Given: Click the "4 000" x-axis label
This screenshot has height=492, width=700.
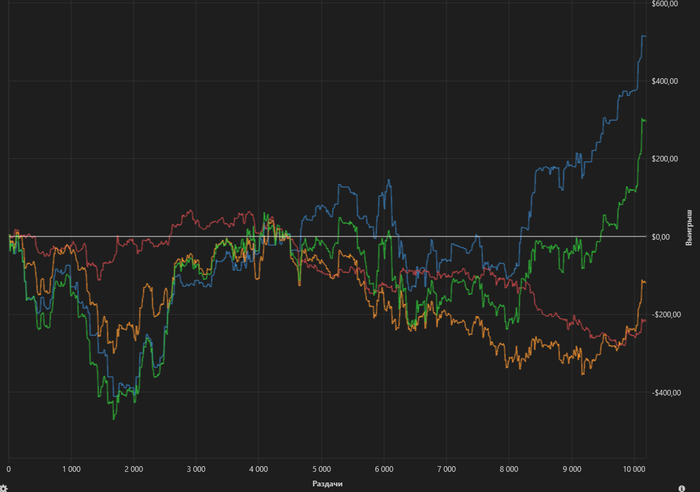Looking at the screenshot, I should point(258,469).
